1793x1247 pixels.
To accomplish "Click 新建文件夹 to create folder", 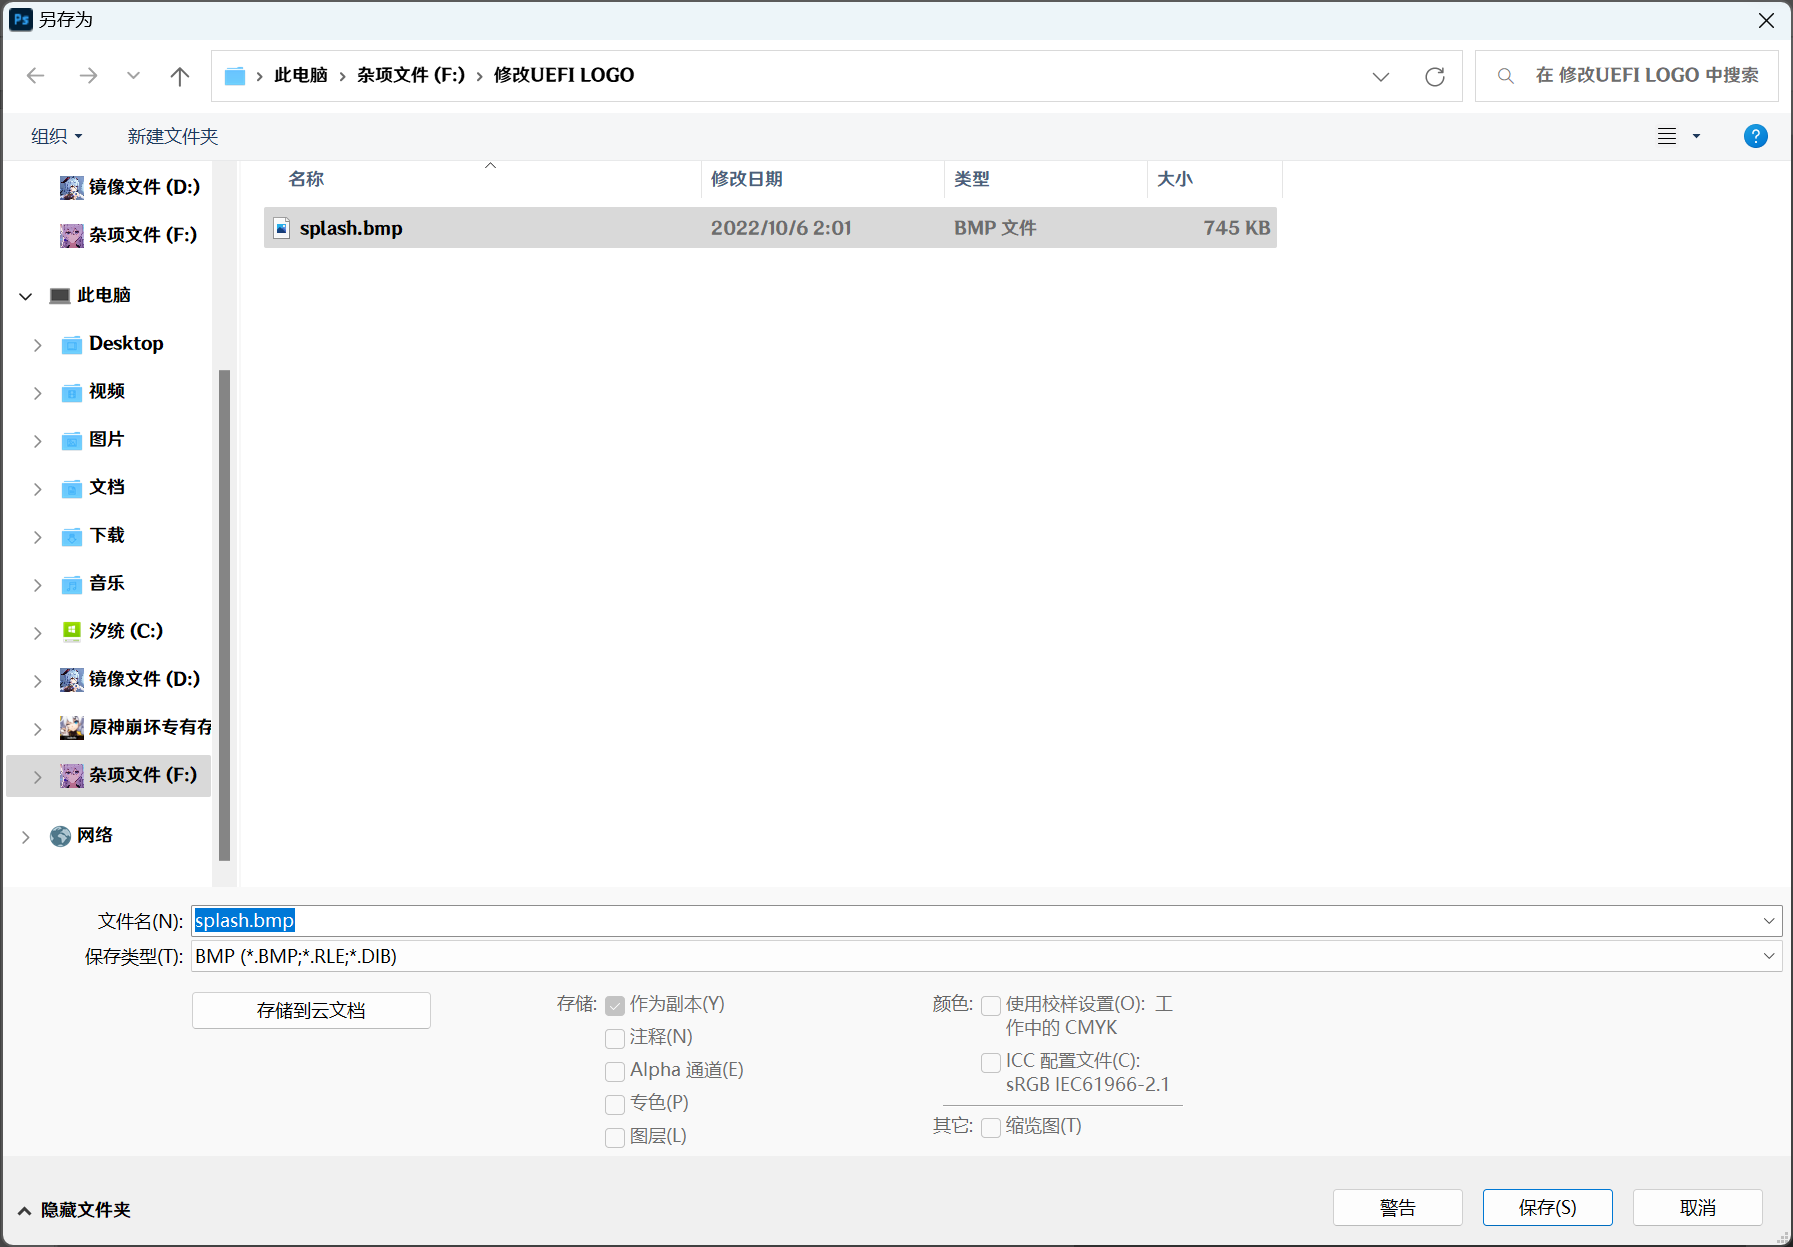I will (x=172, y=136).
